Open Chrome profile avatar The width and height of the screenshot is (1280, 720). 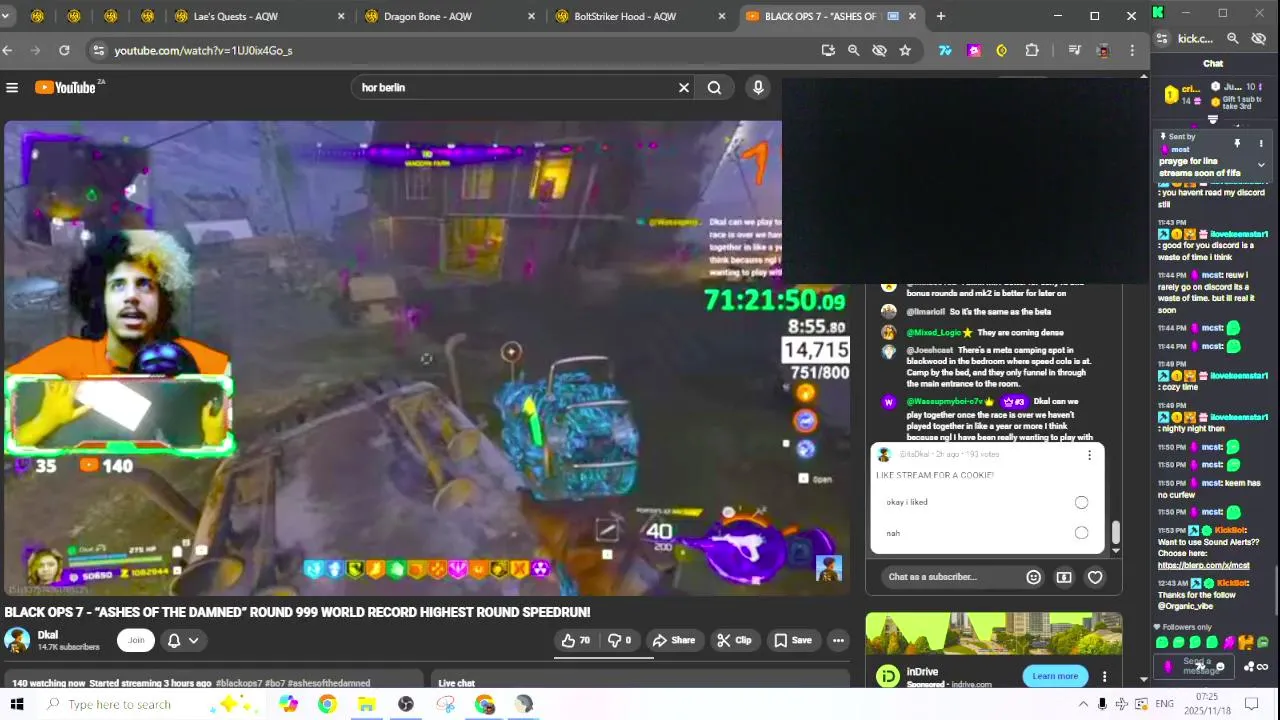coord(1103,50)
